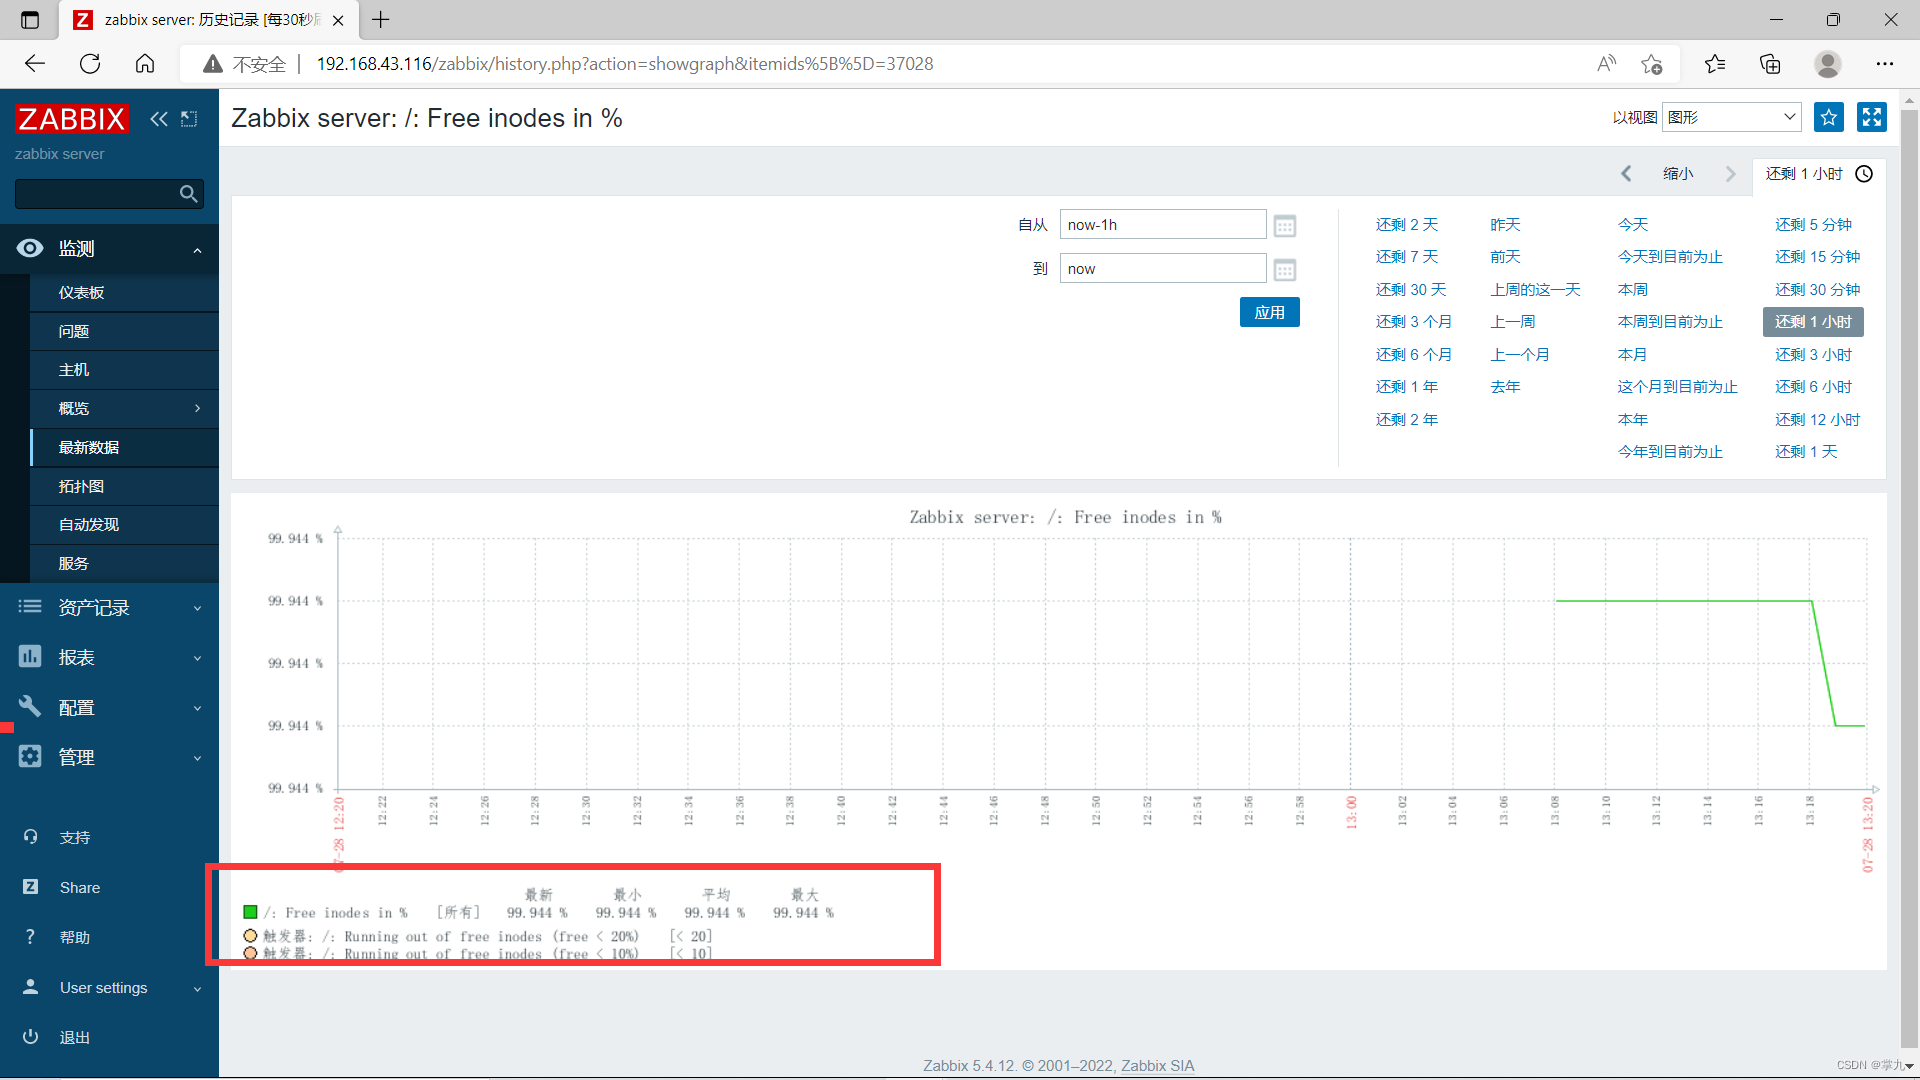The height and width of the screenshot is (1080, 1920).
Task: Click the sidebar search magnifier icon
Action: tap(188, 194)
